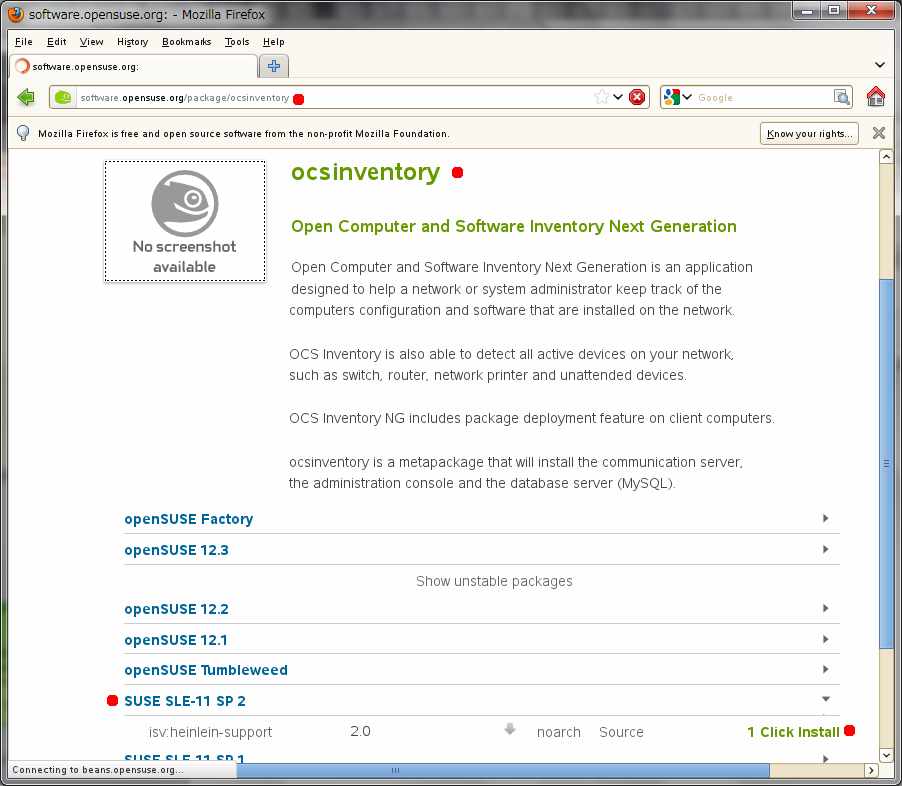
Task: Click the Open Computer and Software Inventory subtitle
Action: pyautogui.click(x=514, y=226)
